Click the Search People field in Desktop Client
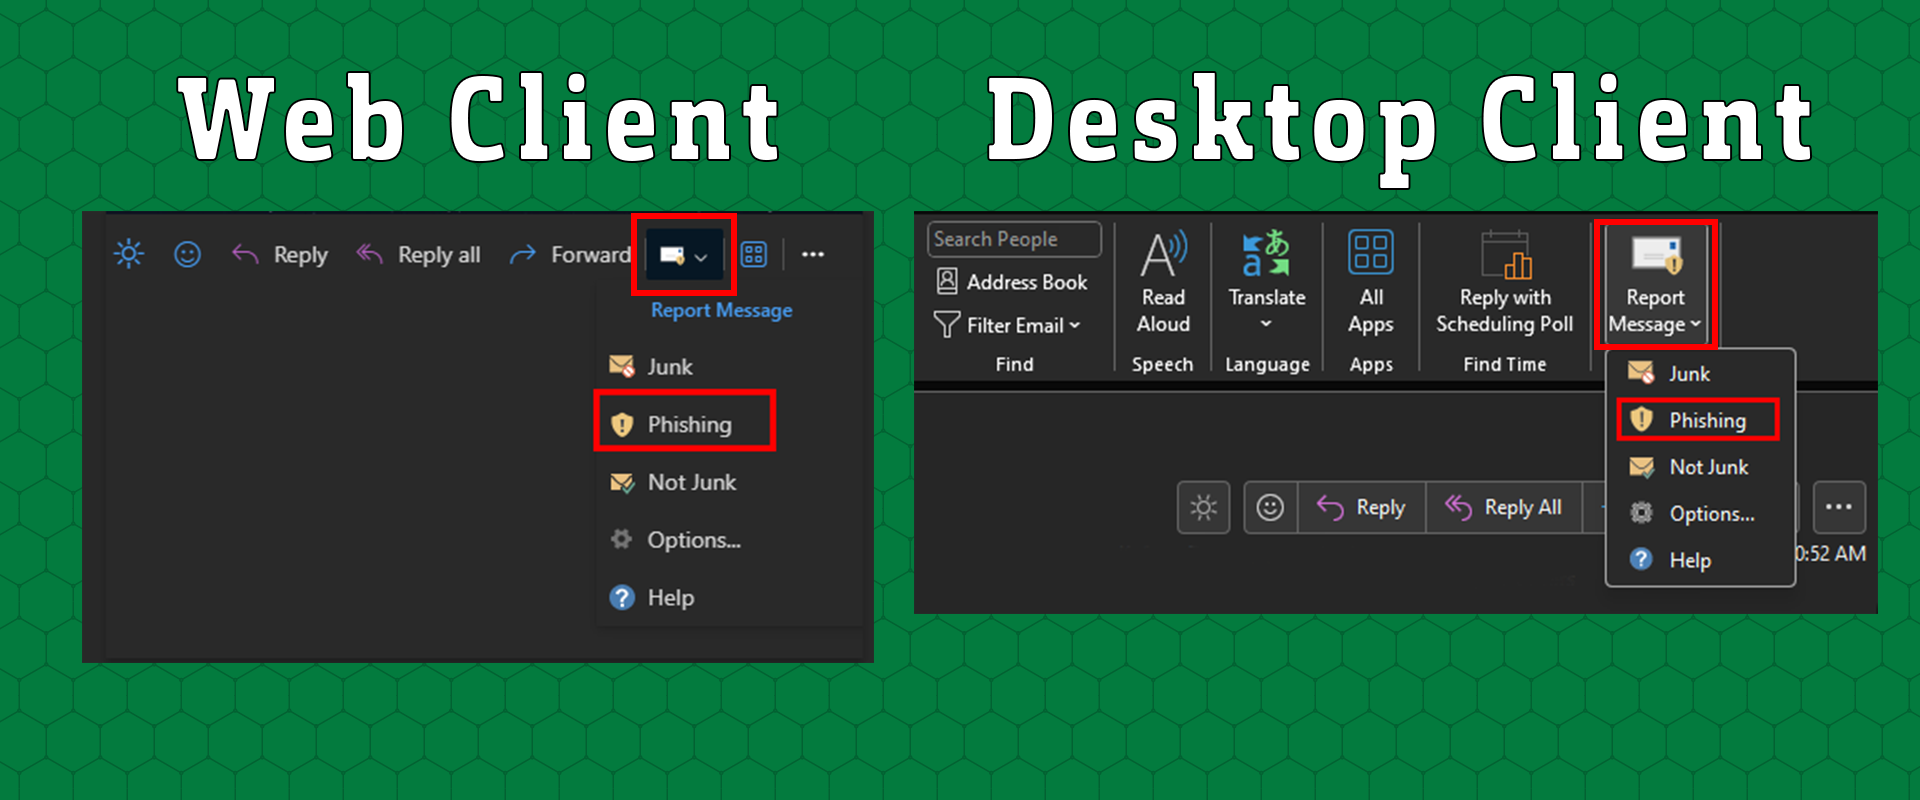Image resolution: width=1920 pixels, height=800 pixels. [x=1014, y=239]
